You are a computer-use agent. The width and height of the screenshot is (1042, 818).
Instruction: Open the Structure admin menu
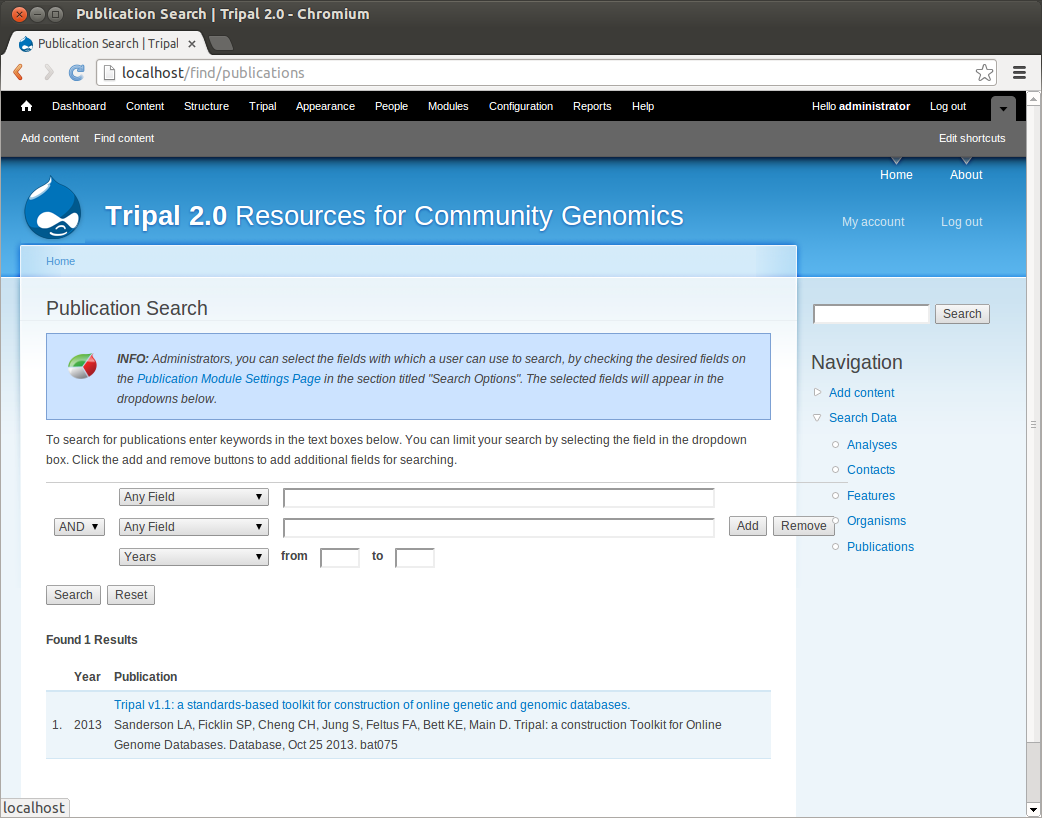coord(206,106)
